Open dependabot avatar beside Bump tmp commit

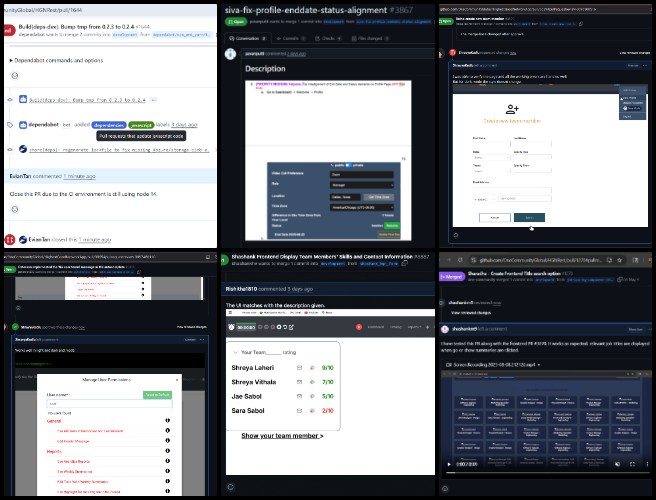23,99
